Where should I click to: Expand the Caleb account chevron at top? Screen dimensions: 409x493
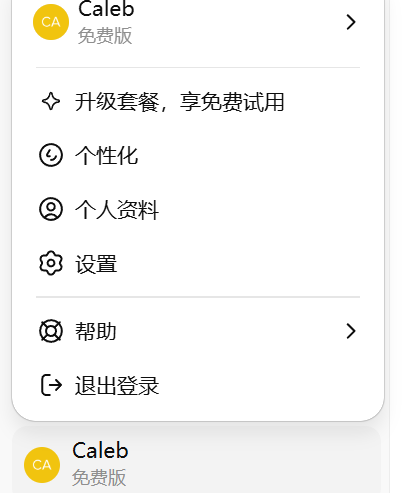[351, 22]
